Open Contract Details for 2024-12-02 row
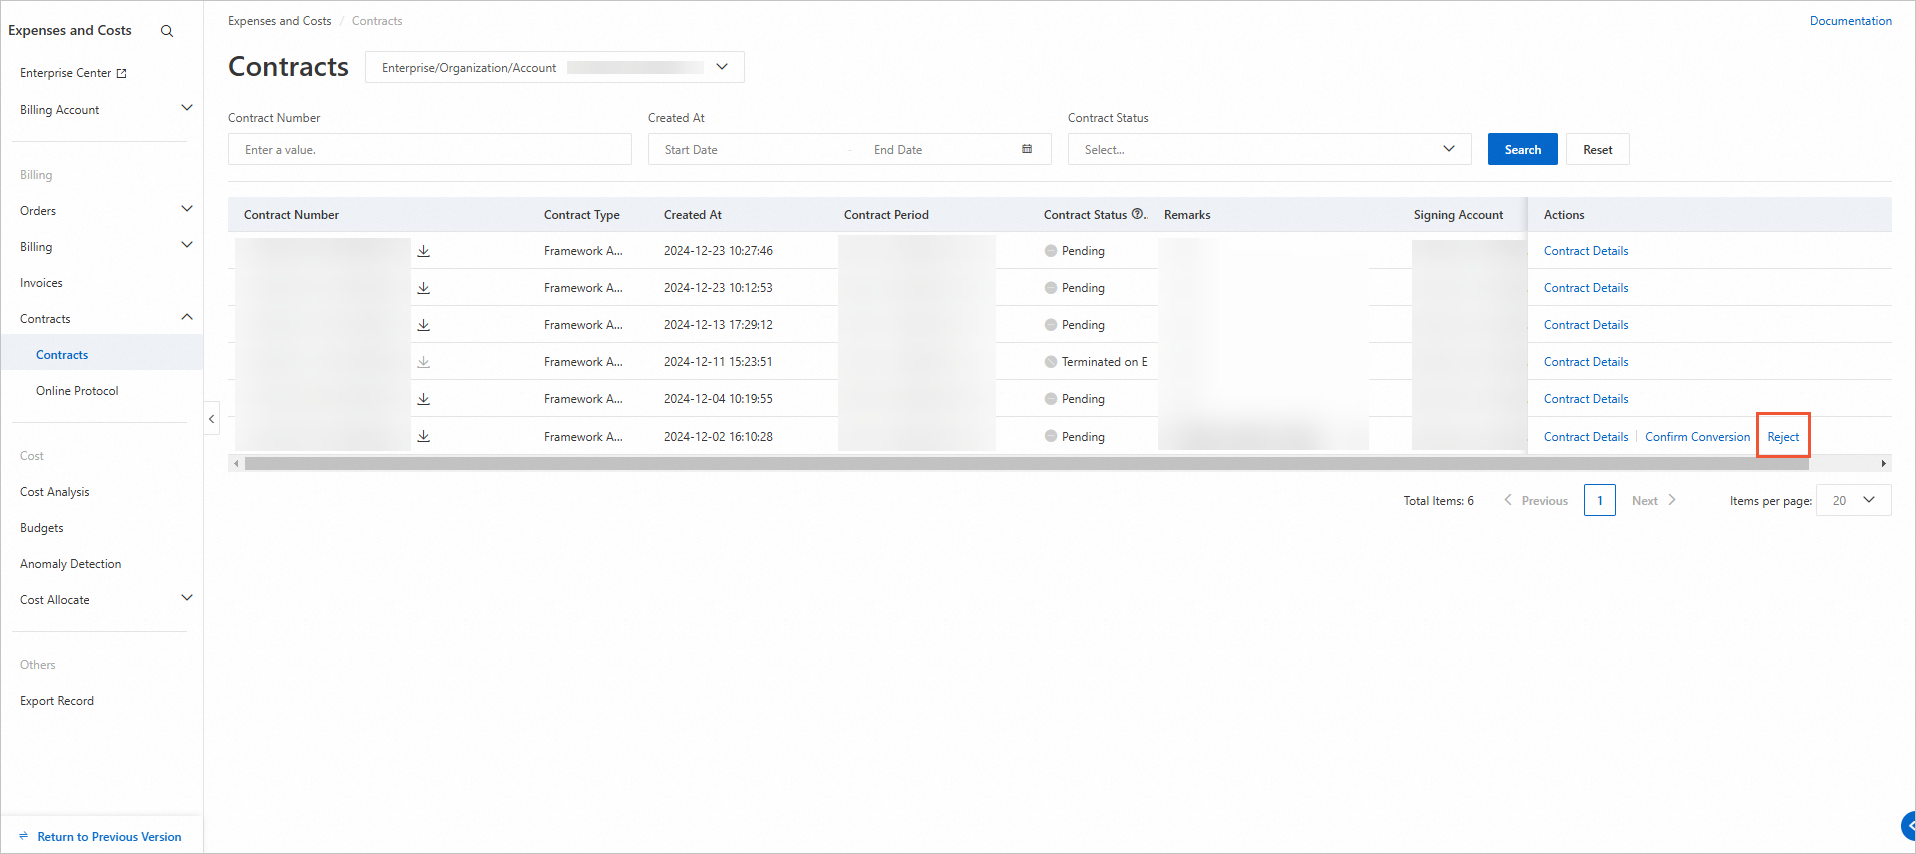1916x854 pixels. (x=1586, y=437)
